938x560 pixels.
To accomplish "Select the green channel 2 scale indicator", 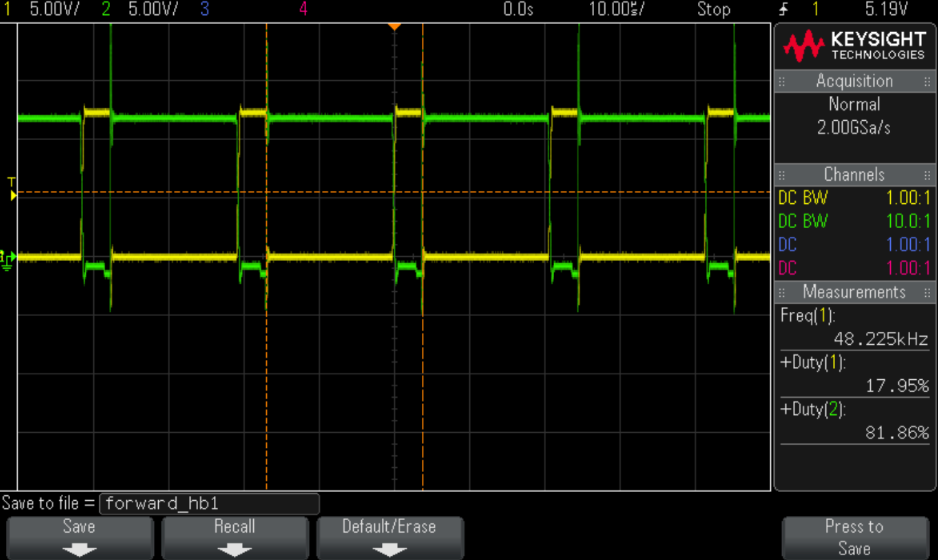I will pos(140,9).
